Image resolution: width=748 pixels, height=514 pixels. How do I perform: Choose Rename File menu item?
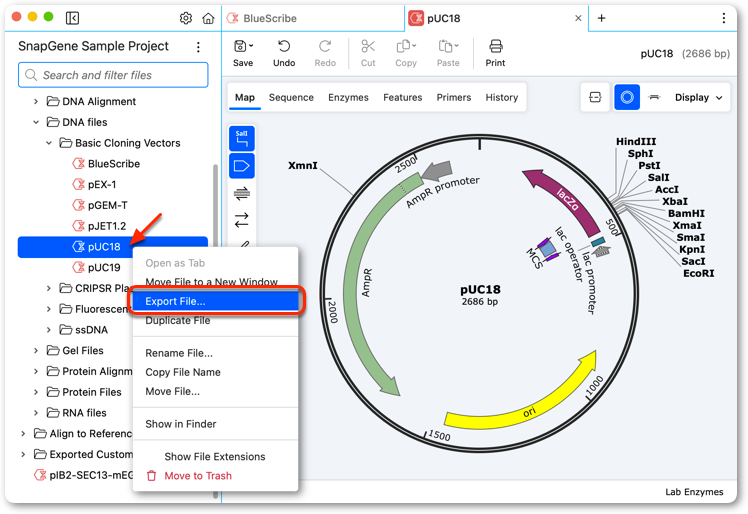pyautogui.click(x=215, y=353)
